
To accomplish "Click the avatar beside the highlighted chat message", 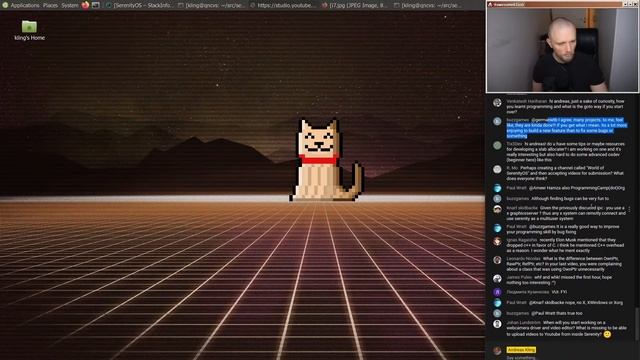I will pos(497,121).
